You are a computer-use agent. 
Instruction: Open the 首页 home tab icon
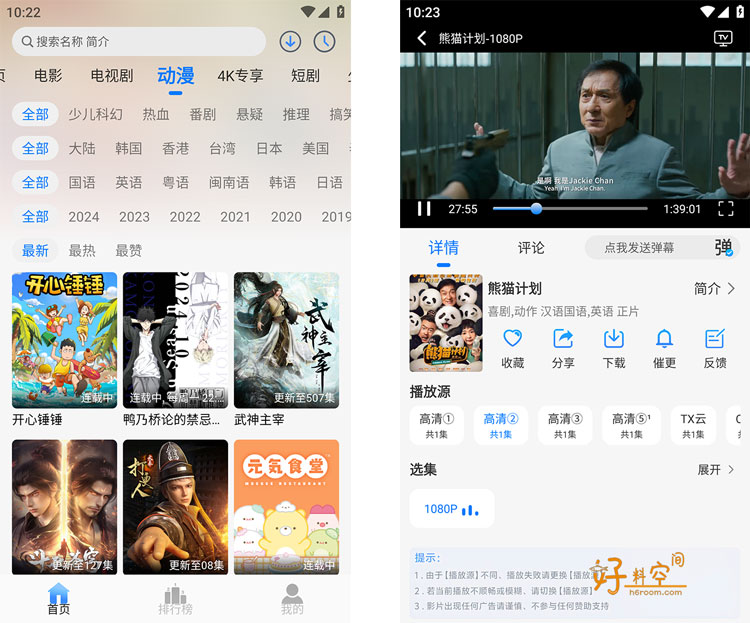[58, 599]
